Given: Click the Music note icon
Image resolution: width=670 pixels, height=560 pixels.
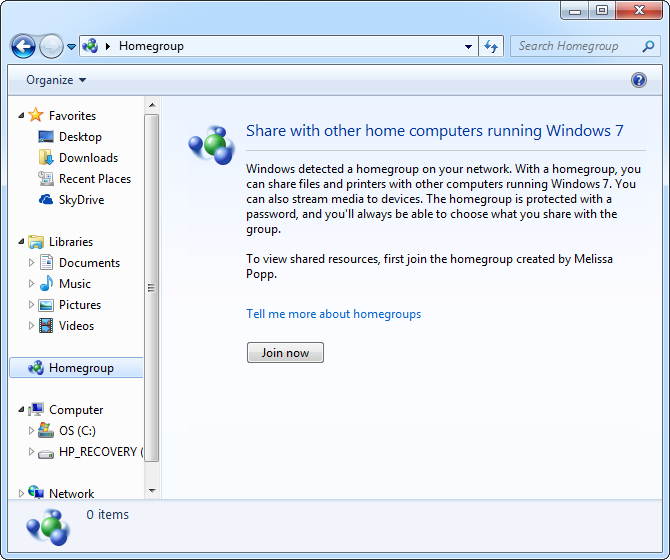Looking at the screenshot, I should tap(46, 283).
